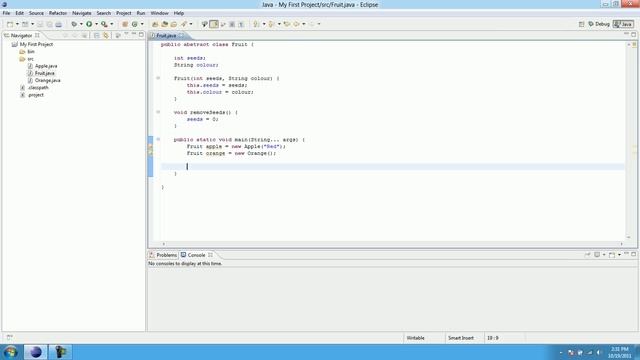Click the Link with Editor icon in Navigator

(x=106, y=36)
